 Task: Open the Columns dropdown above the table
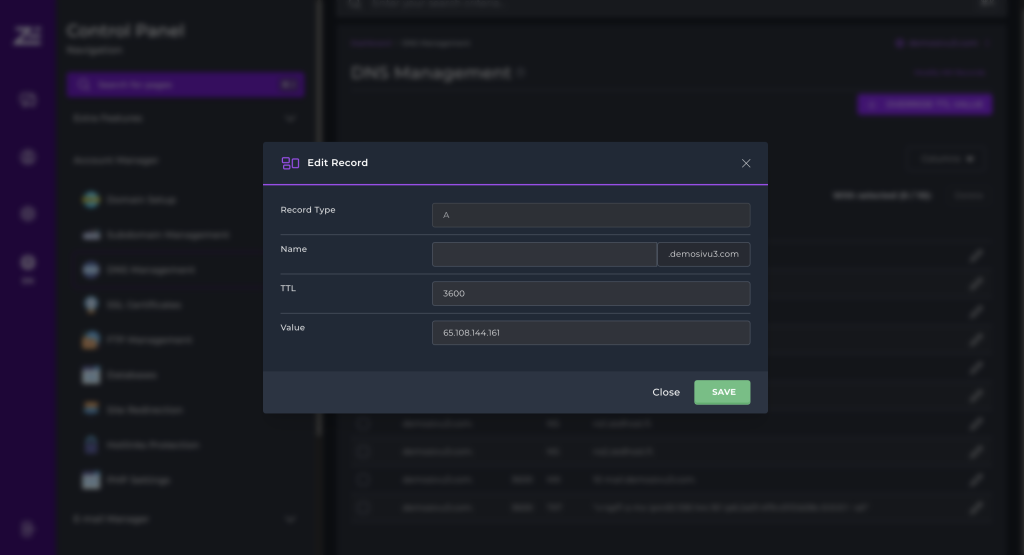[947, 159]
